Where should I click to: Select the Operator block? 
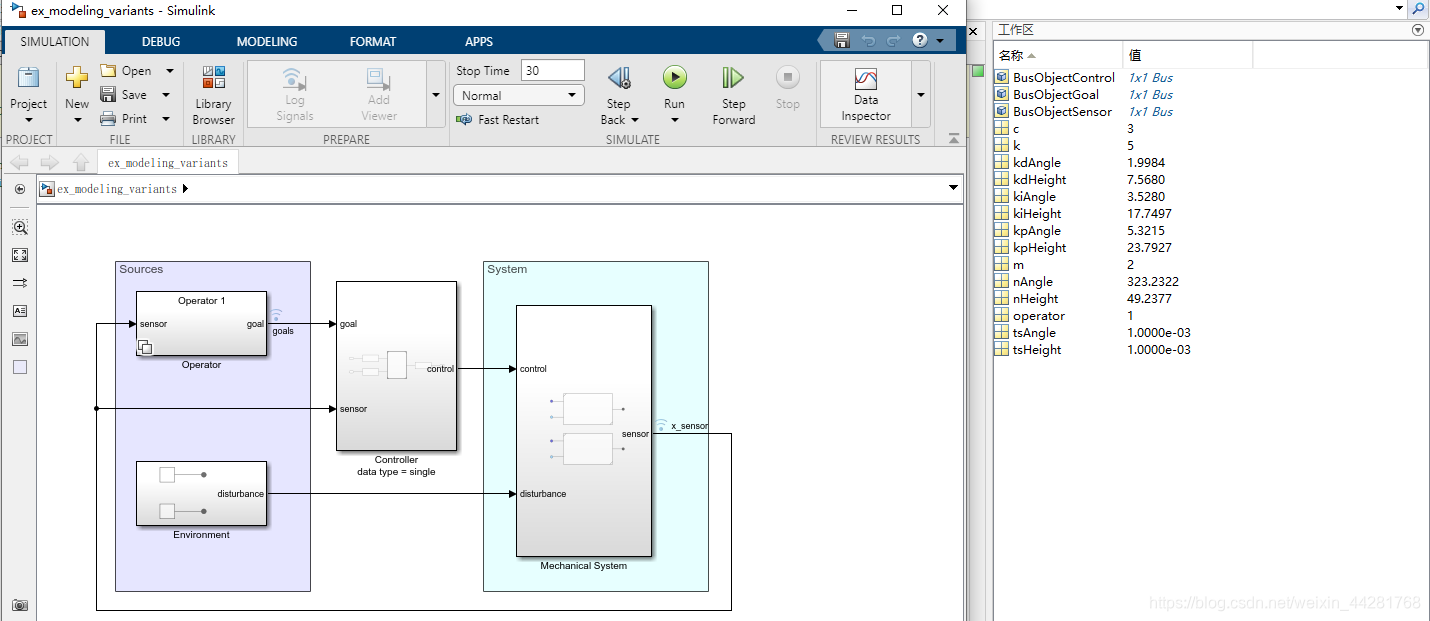point(201,324)
